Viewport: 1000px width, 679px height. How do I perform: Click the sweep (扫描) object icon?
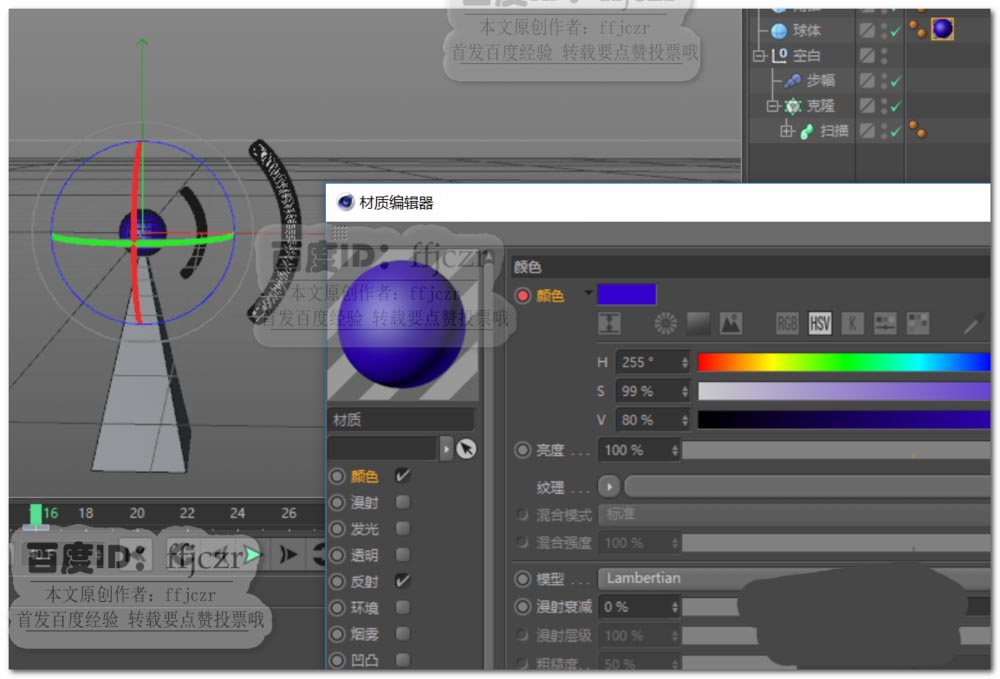(807, 131)
